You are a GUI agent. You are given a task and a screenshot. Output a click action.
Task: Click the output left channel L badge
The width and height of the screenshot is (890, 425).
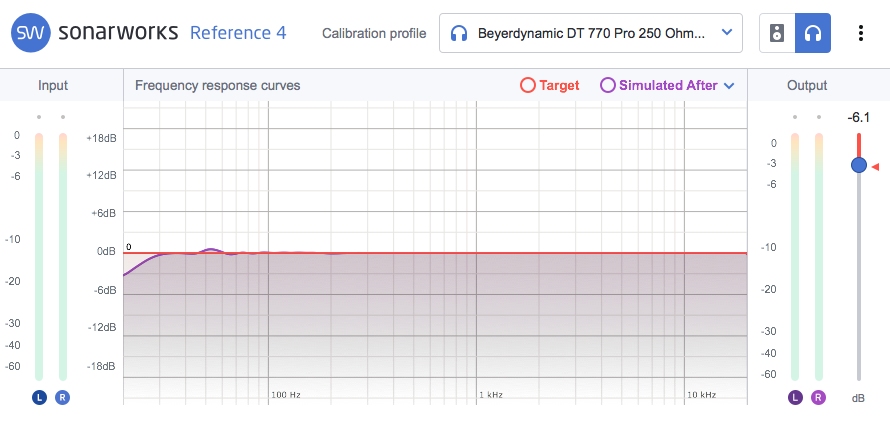coord(795,397)
